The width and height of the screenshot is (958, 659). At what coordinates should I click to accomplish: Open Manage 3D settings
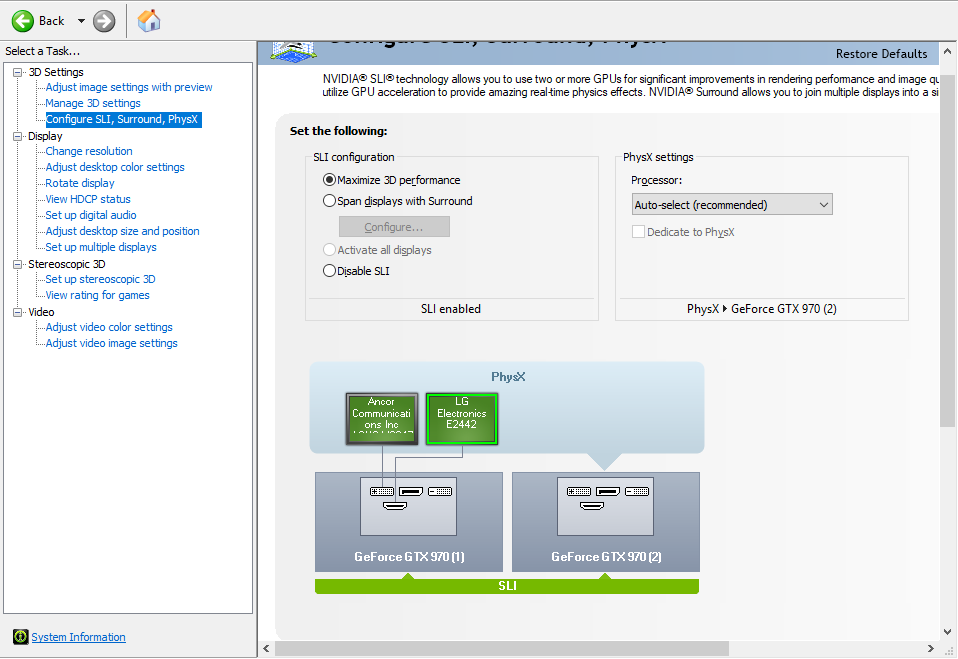coord(93,103)
